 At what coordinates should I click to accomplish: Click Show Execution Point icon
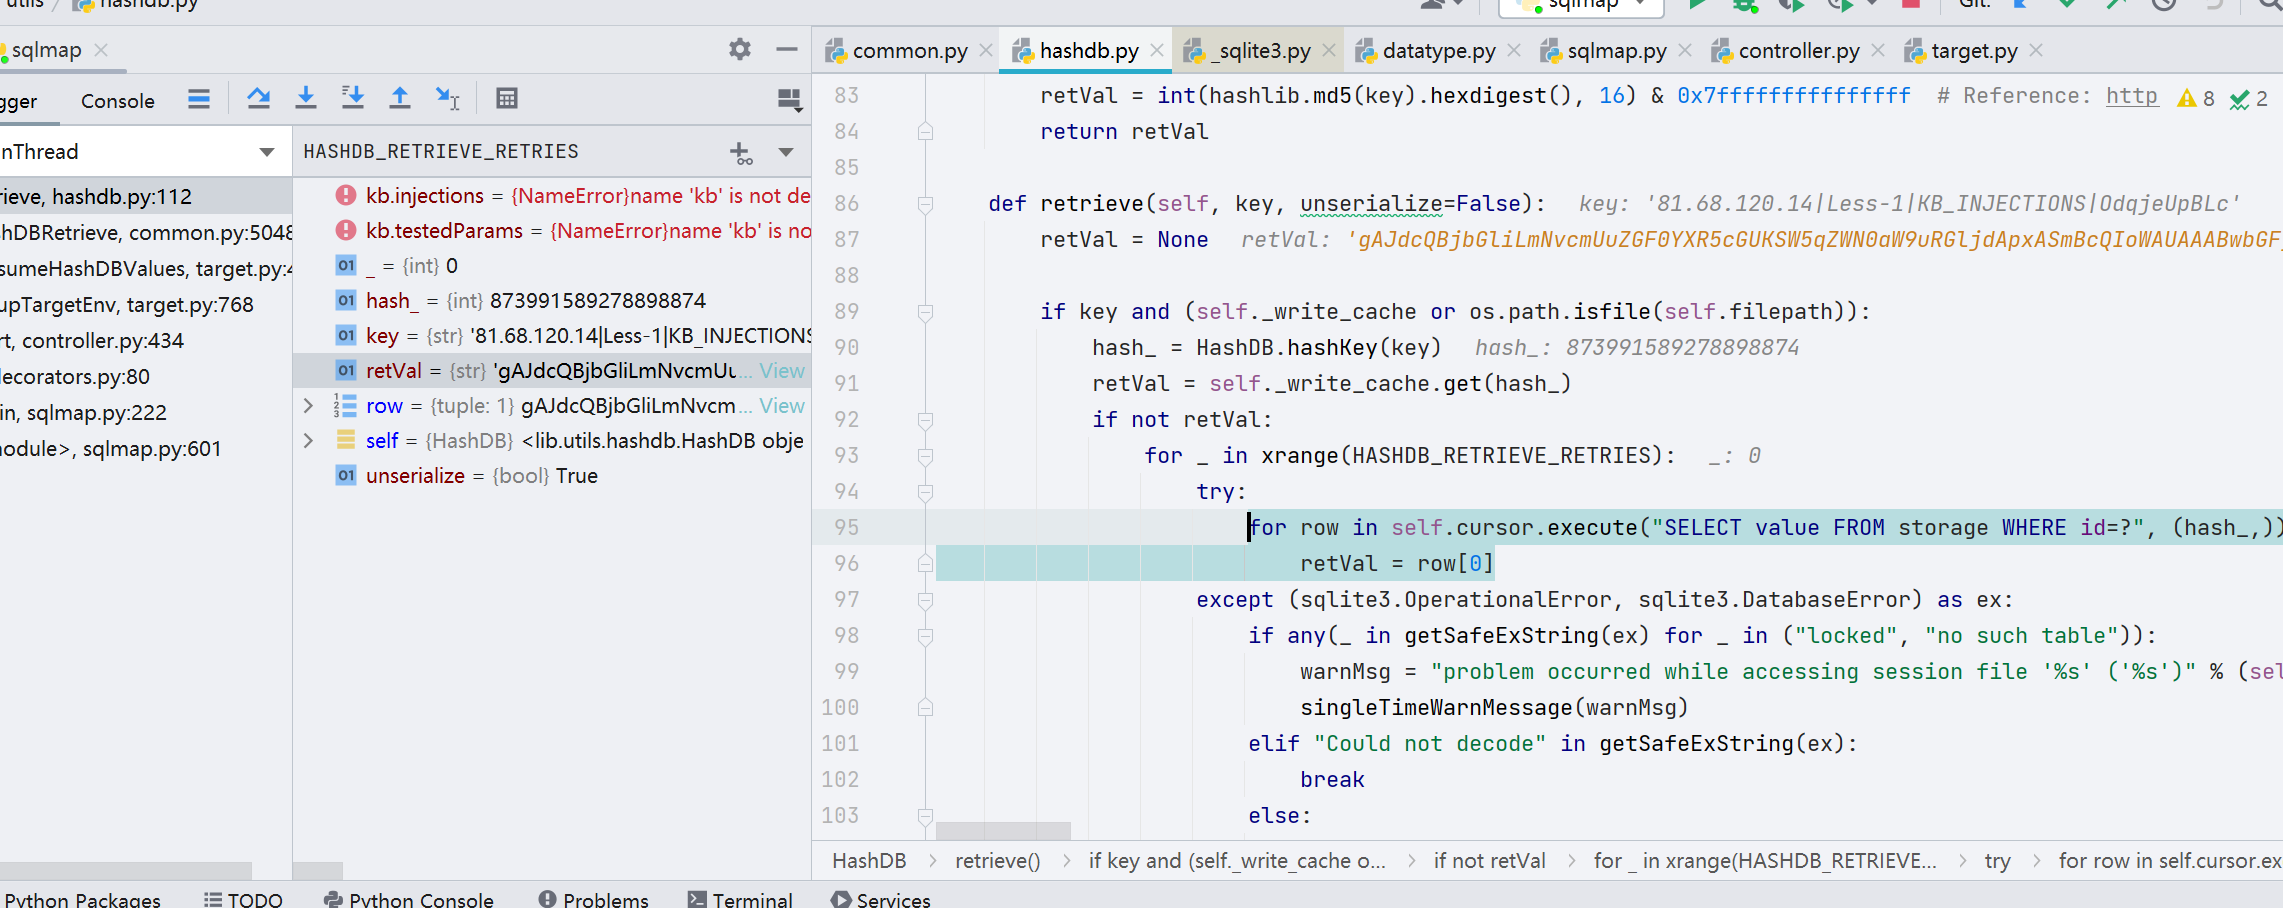(199, 98)
